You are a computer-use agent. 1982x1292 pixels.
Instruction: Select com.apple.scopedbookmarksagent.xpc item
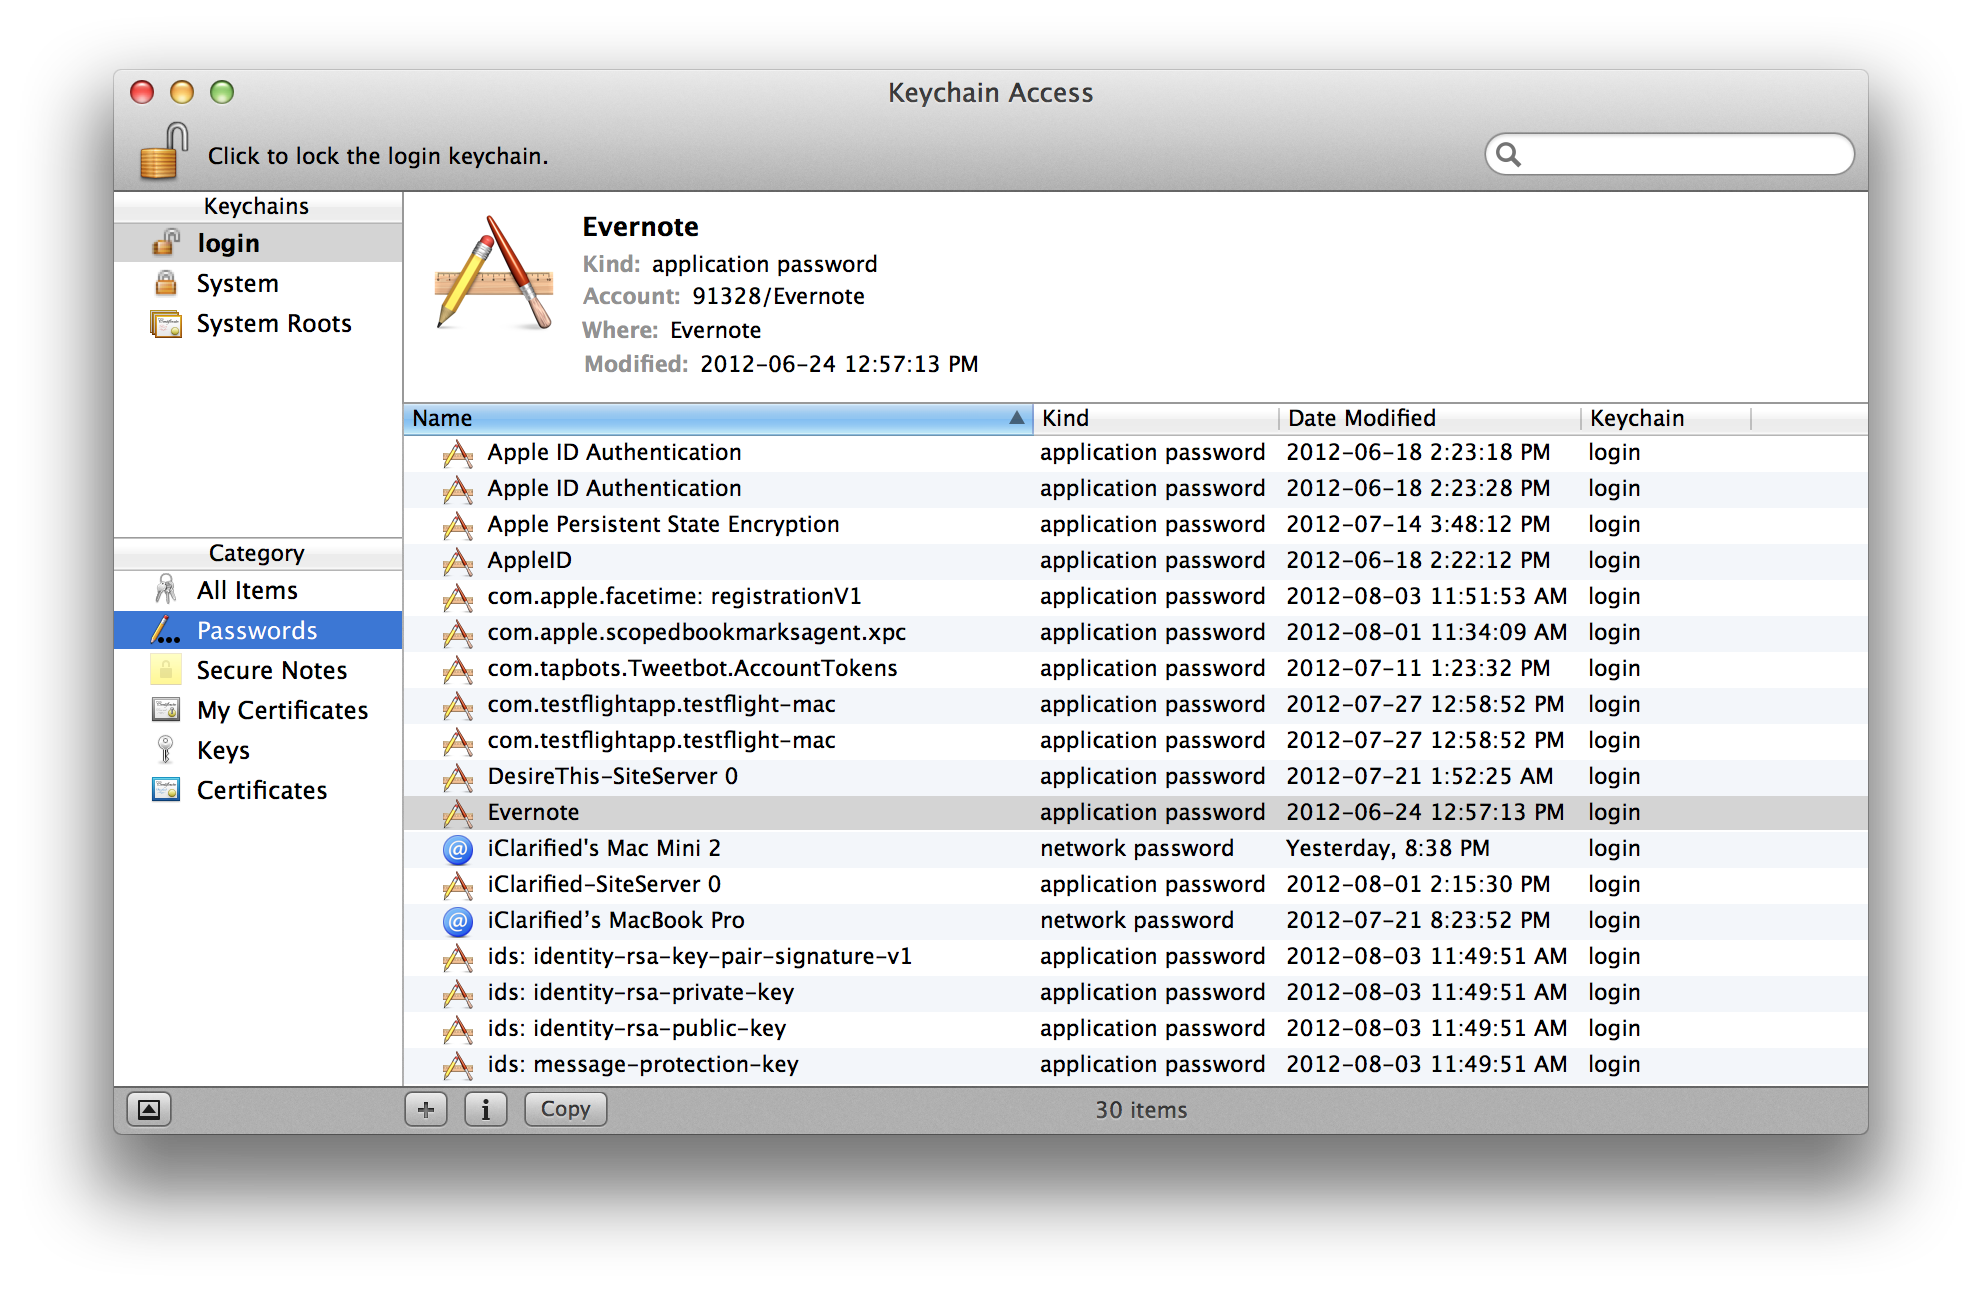pos(1136,632)
